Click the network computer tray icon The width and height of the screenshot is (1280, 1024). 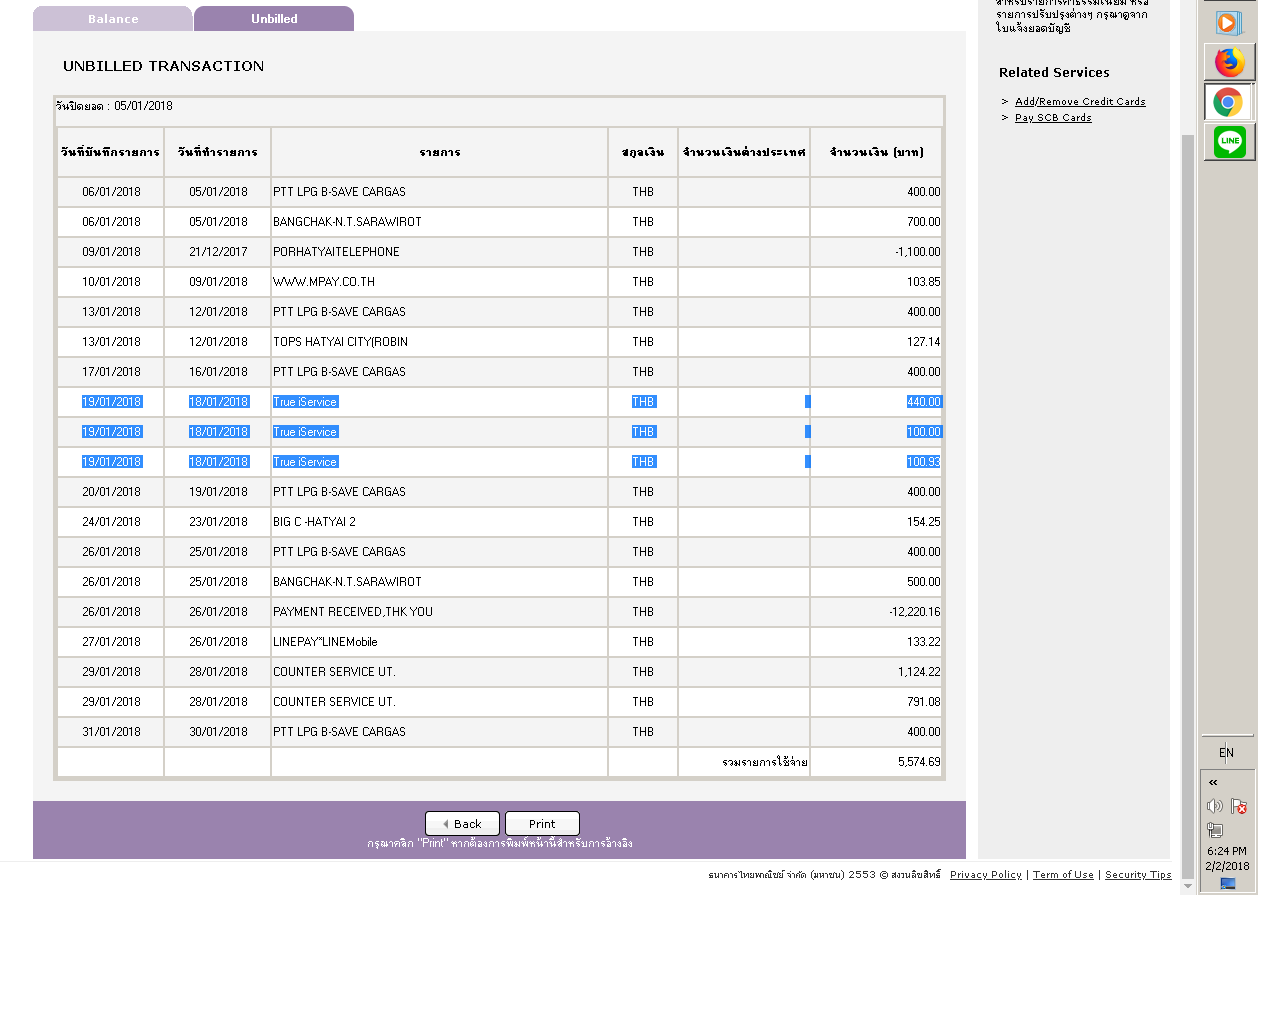click(1215, 830)
